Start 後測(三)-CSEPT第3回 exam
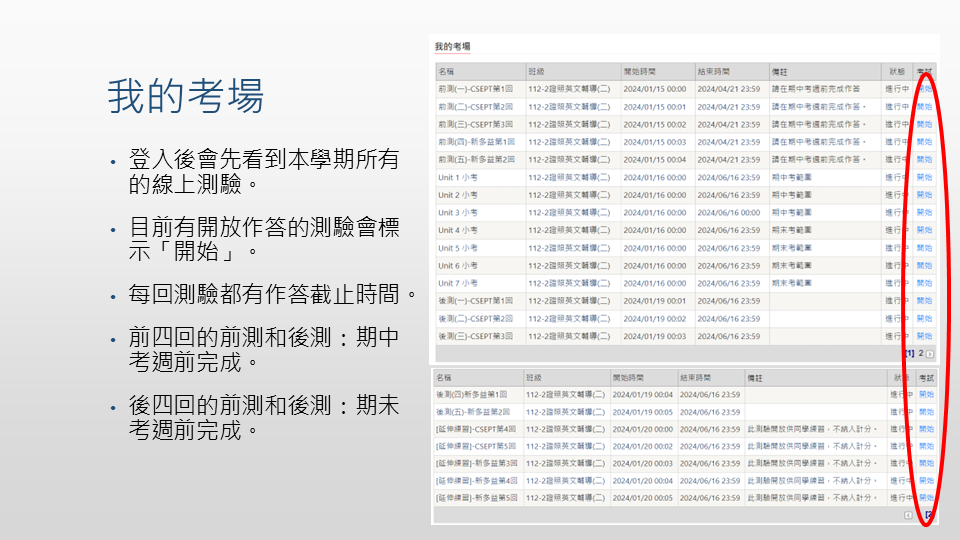 click(925, 336)
